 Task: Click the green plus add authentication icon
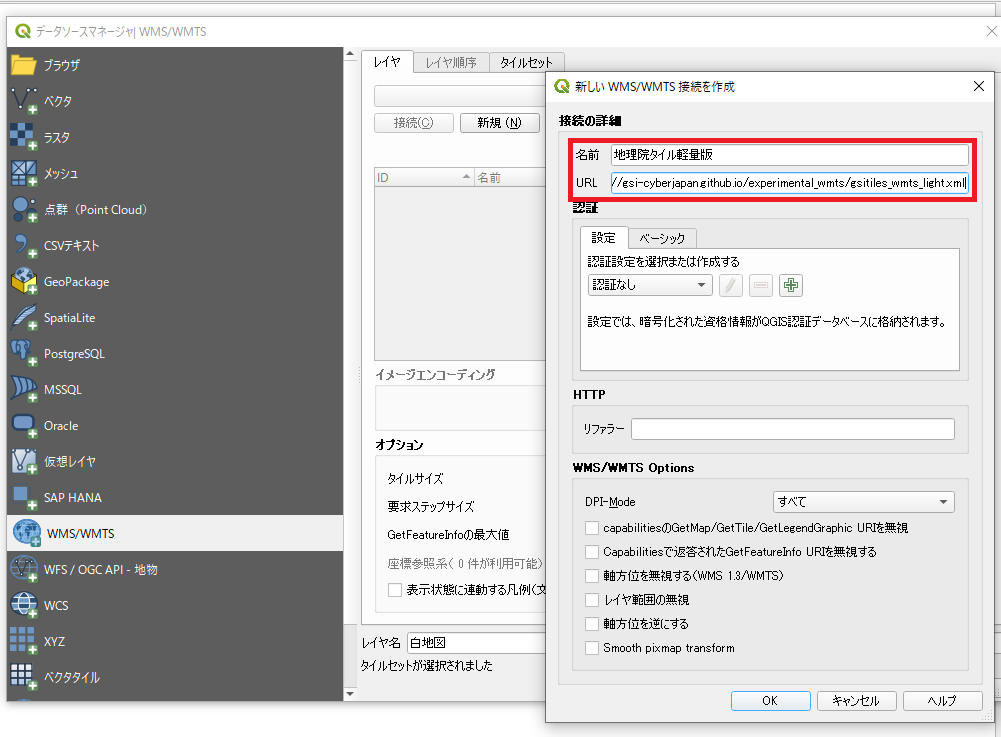(790, 285)
